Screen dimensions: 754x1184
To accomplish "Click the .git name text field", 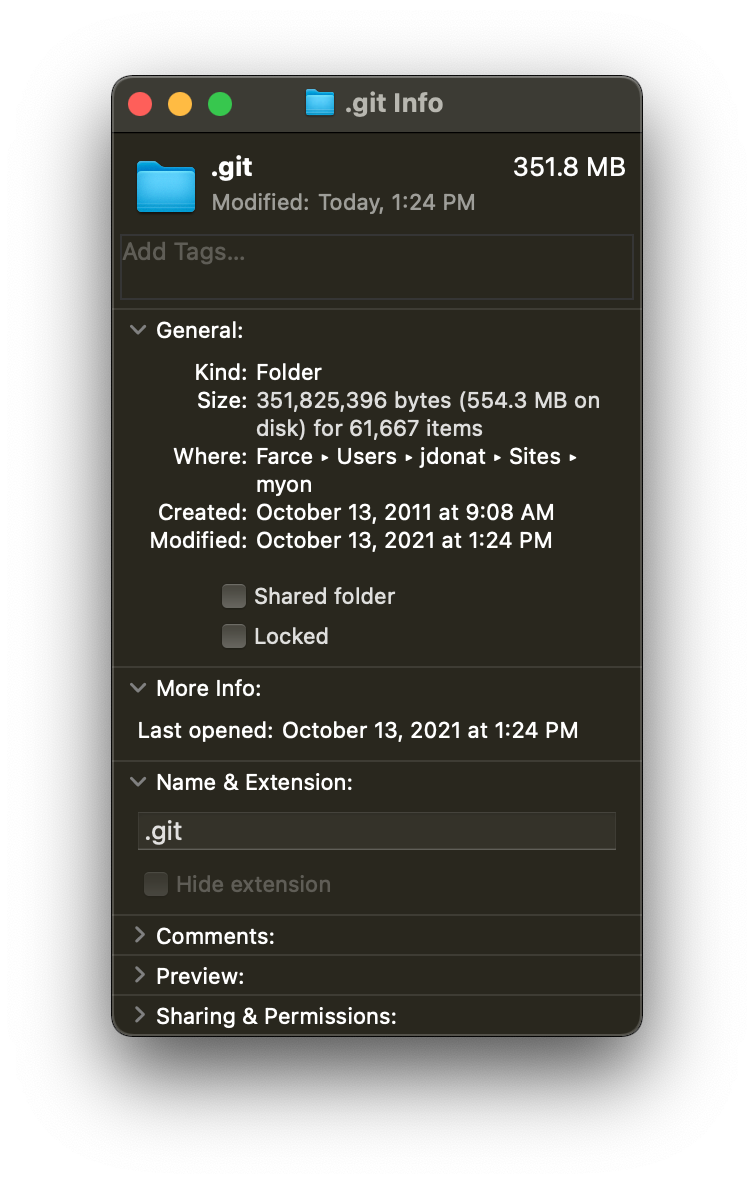I will 377,831.
